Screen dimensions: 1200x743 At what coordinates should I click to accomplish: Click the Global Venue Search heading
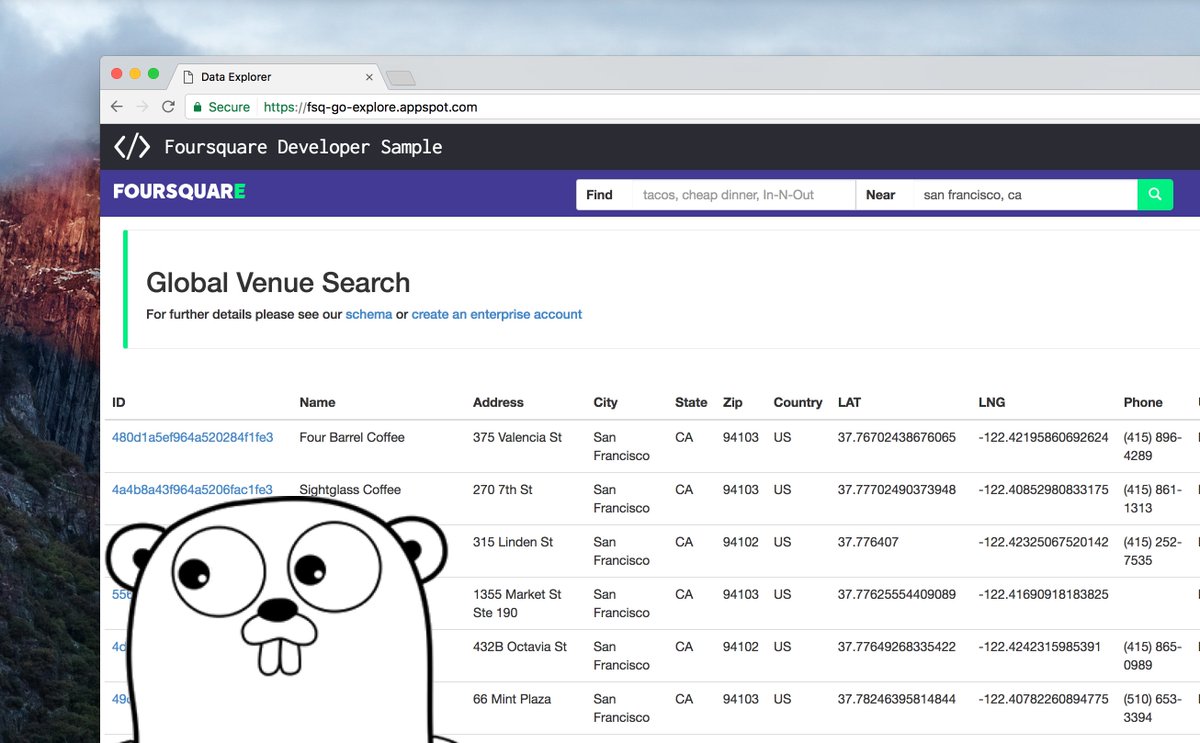pyautogui.click(x=278, y=283)
